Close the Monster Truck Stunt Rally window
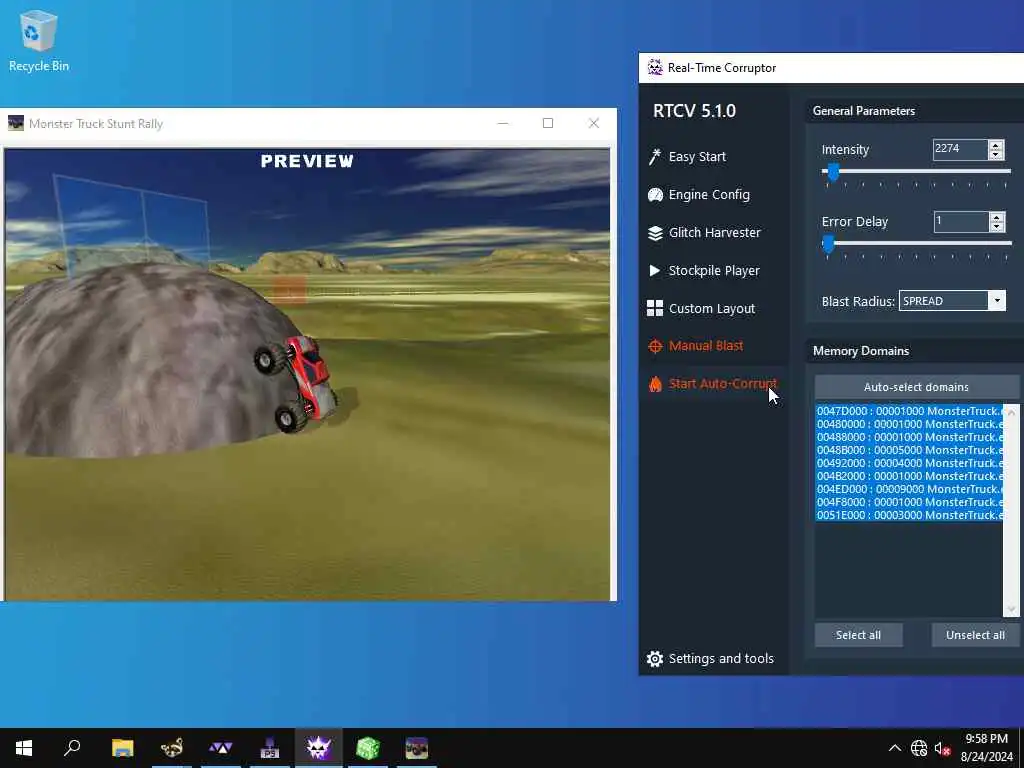 tap(594, 123)
